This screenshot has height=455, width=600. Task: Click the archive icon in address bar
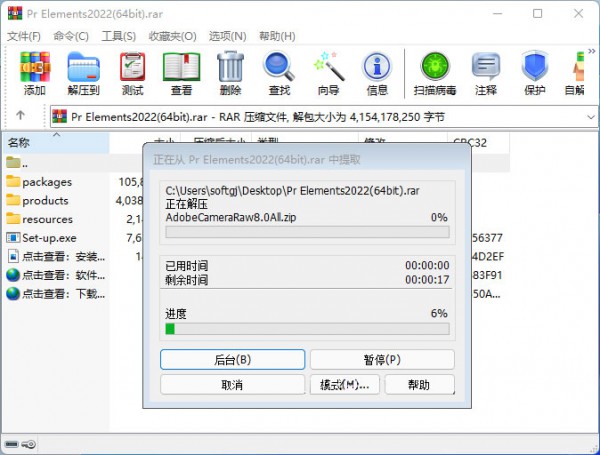click(59, 117)
